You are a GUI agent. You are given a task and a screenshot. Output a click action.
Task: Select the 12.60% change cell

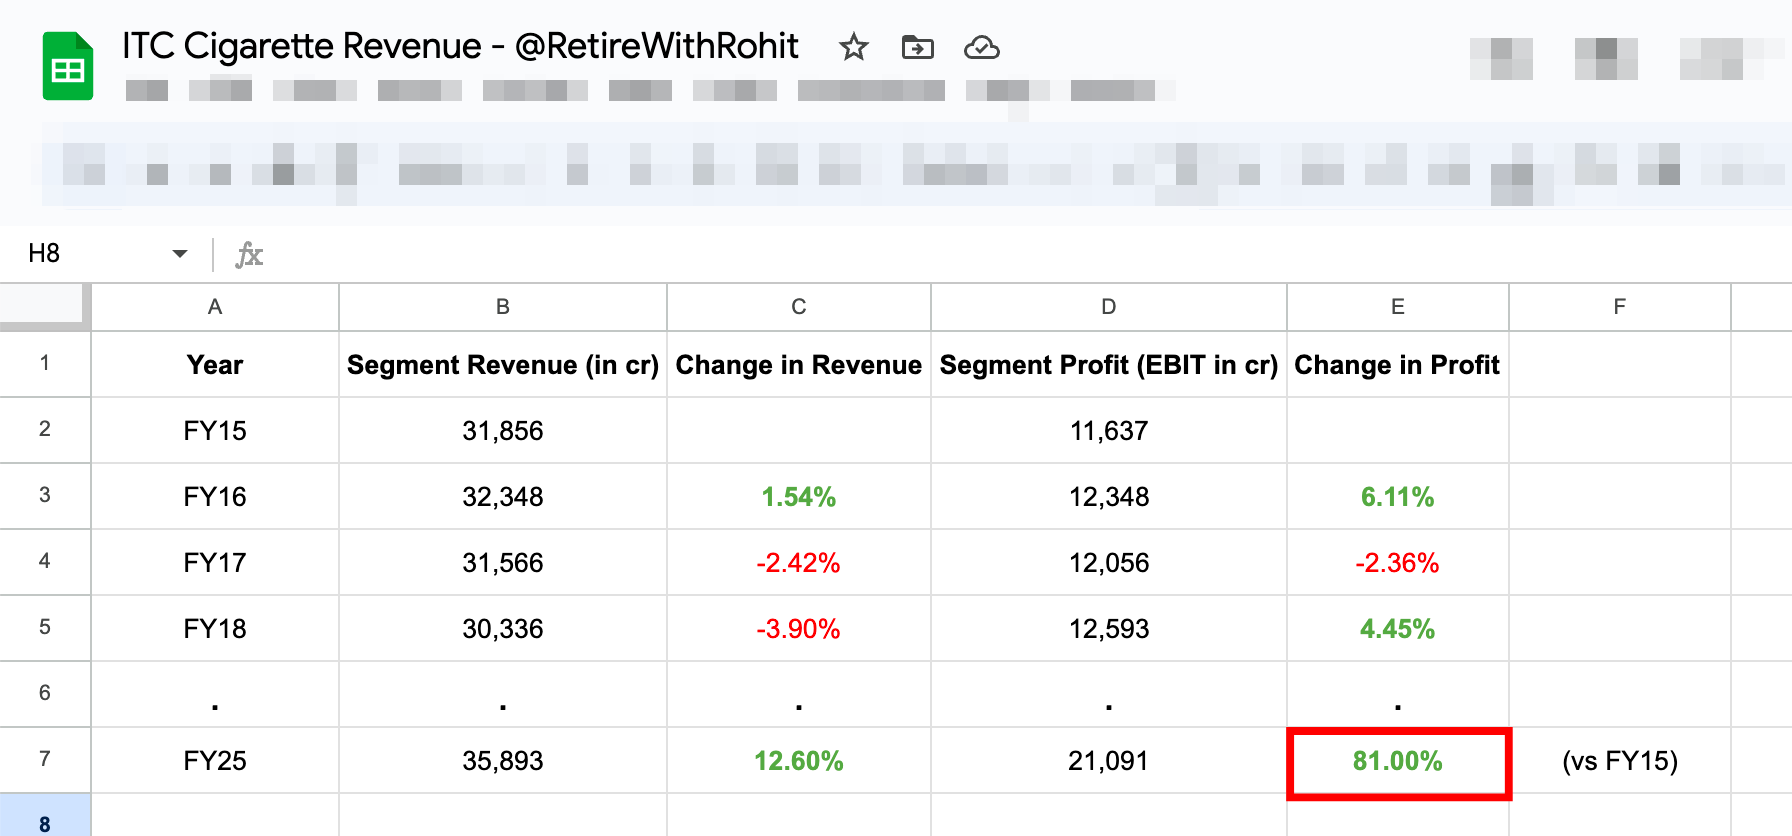click(799, 761)
